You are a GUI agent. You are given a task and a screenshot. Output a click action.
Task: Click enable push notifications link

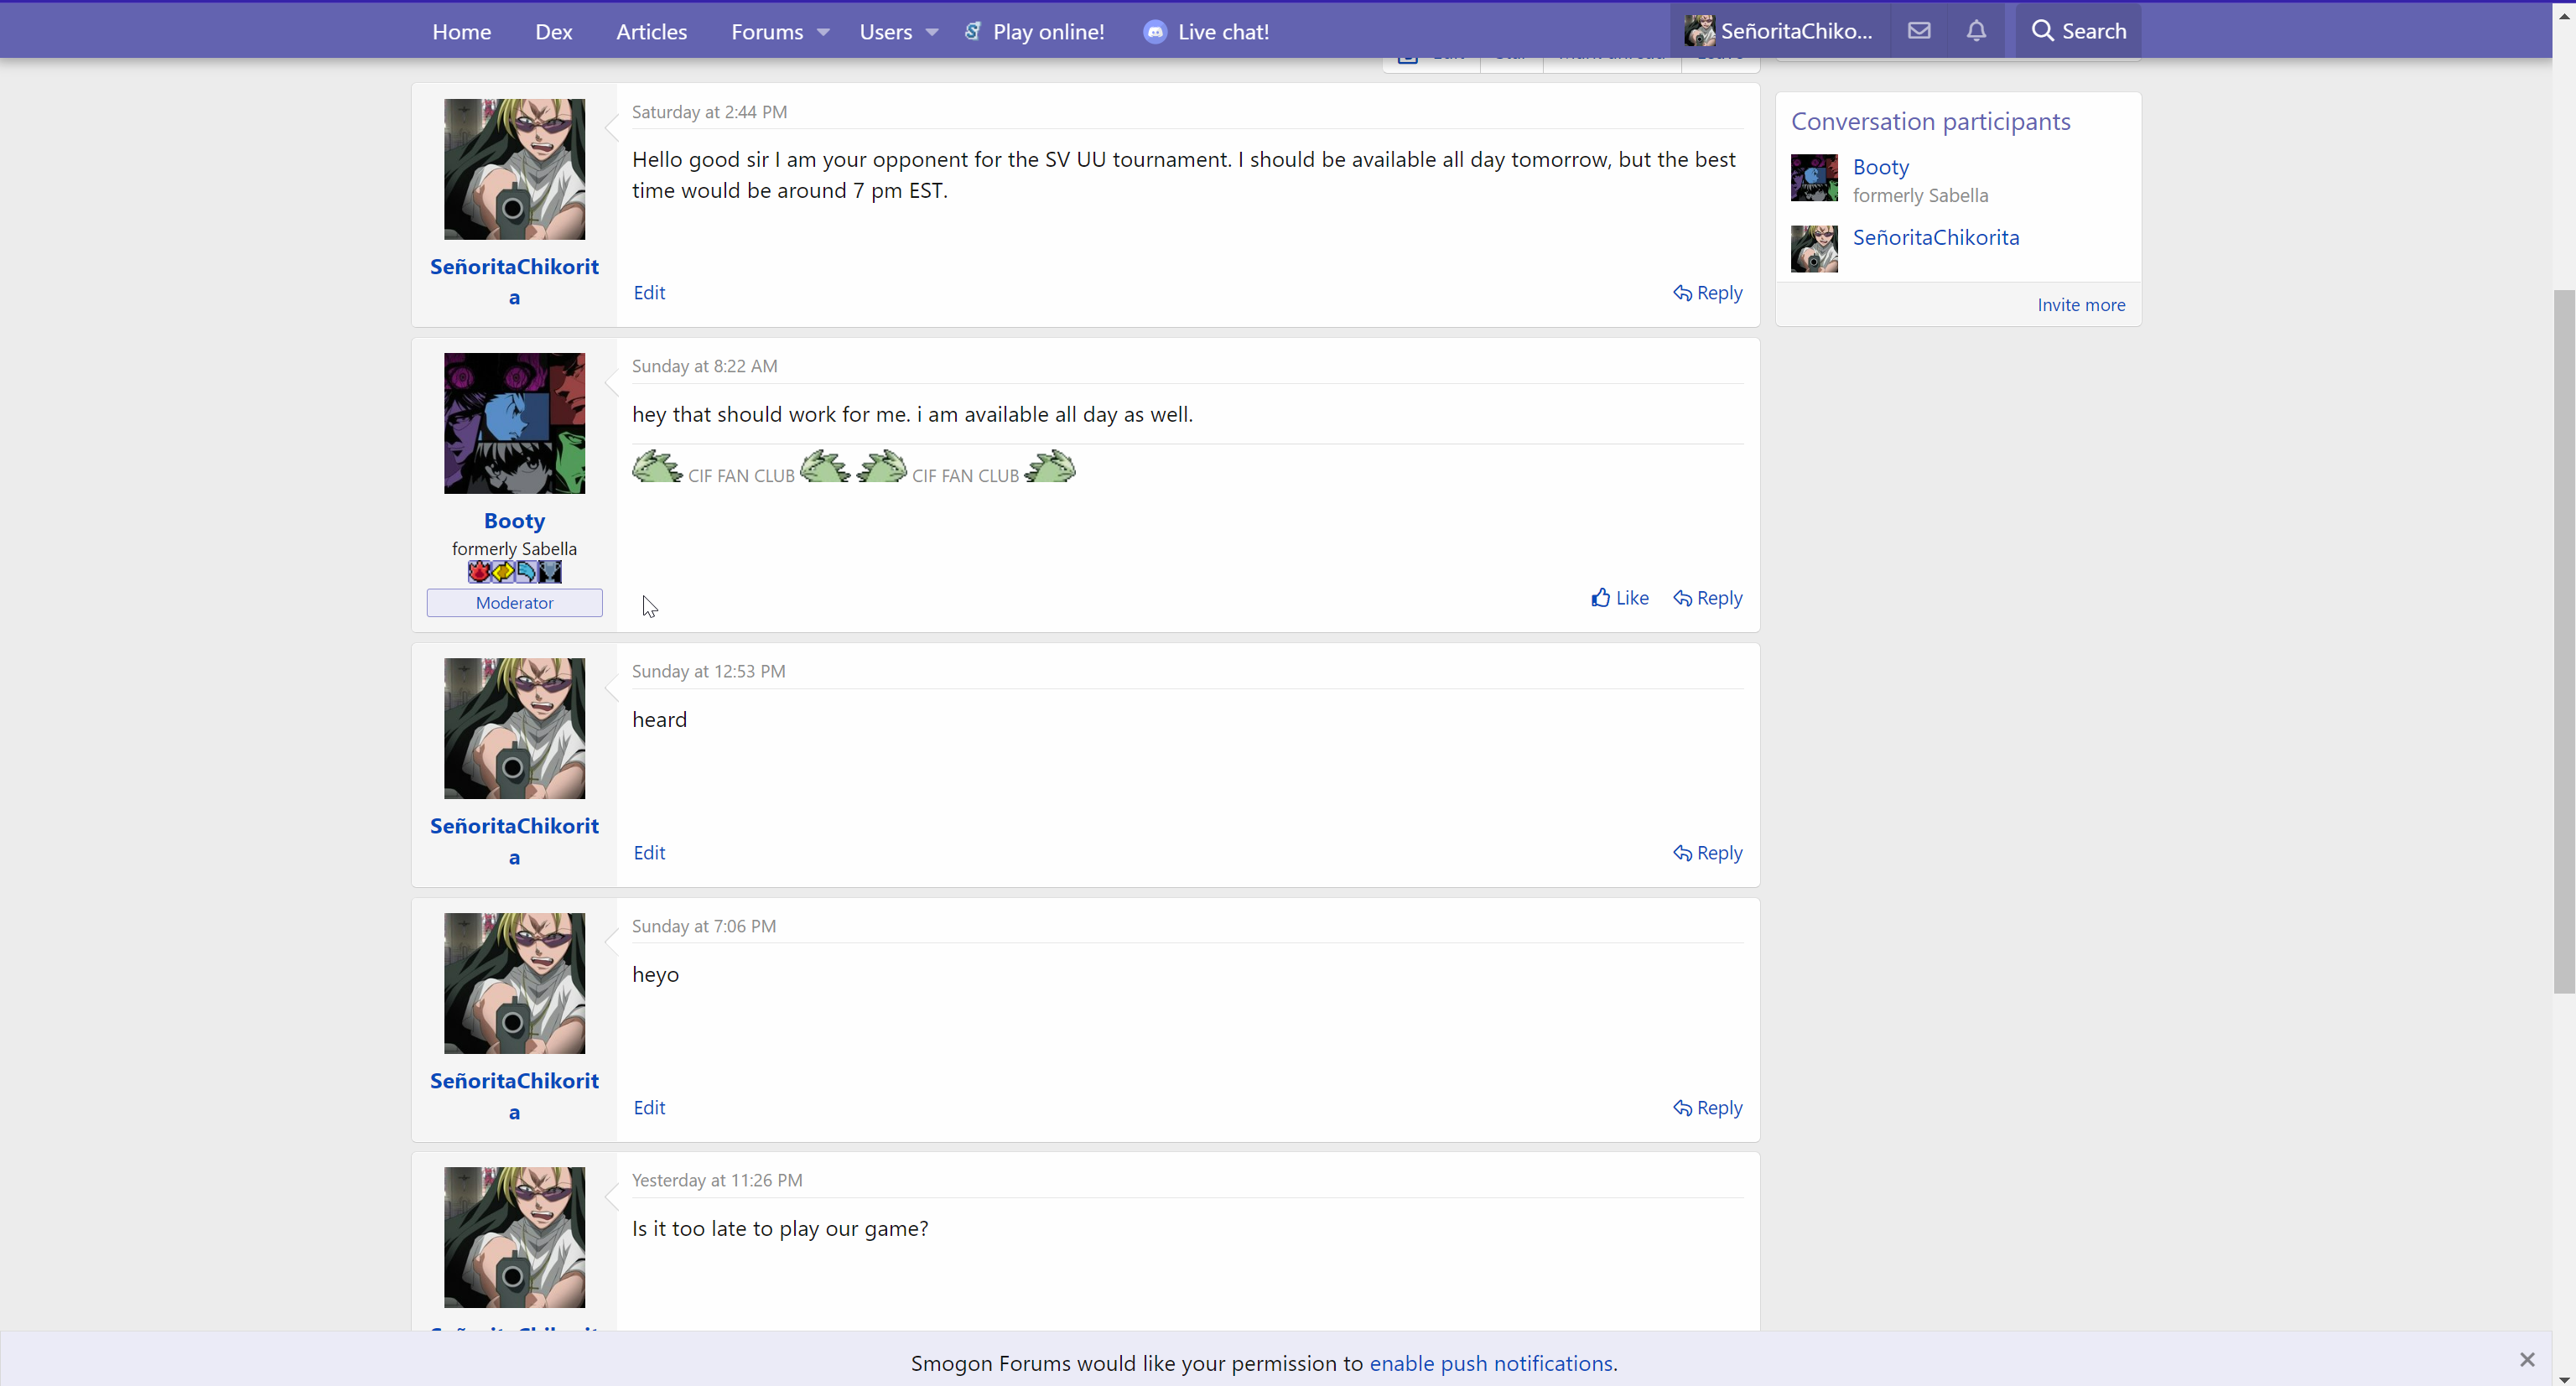1490,1363
